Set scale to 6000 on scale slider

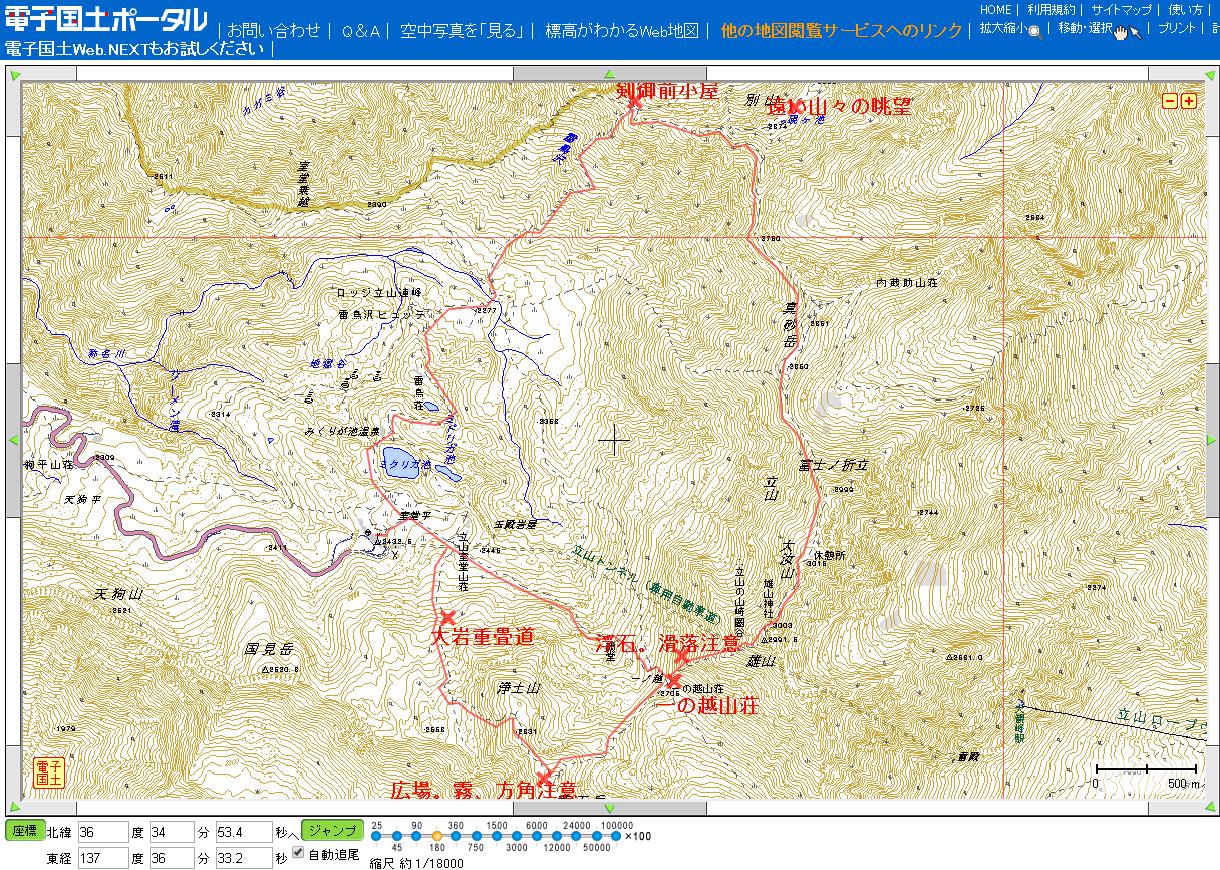(x=536, y=835)
